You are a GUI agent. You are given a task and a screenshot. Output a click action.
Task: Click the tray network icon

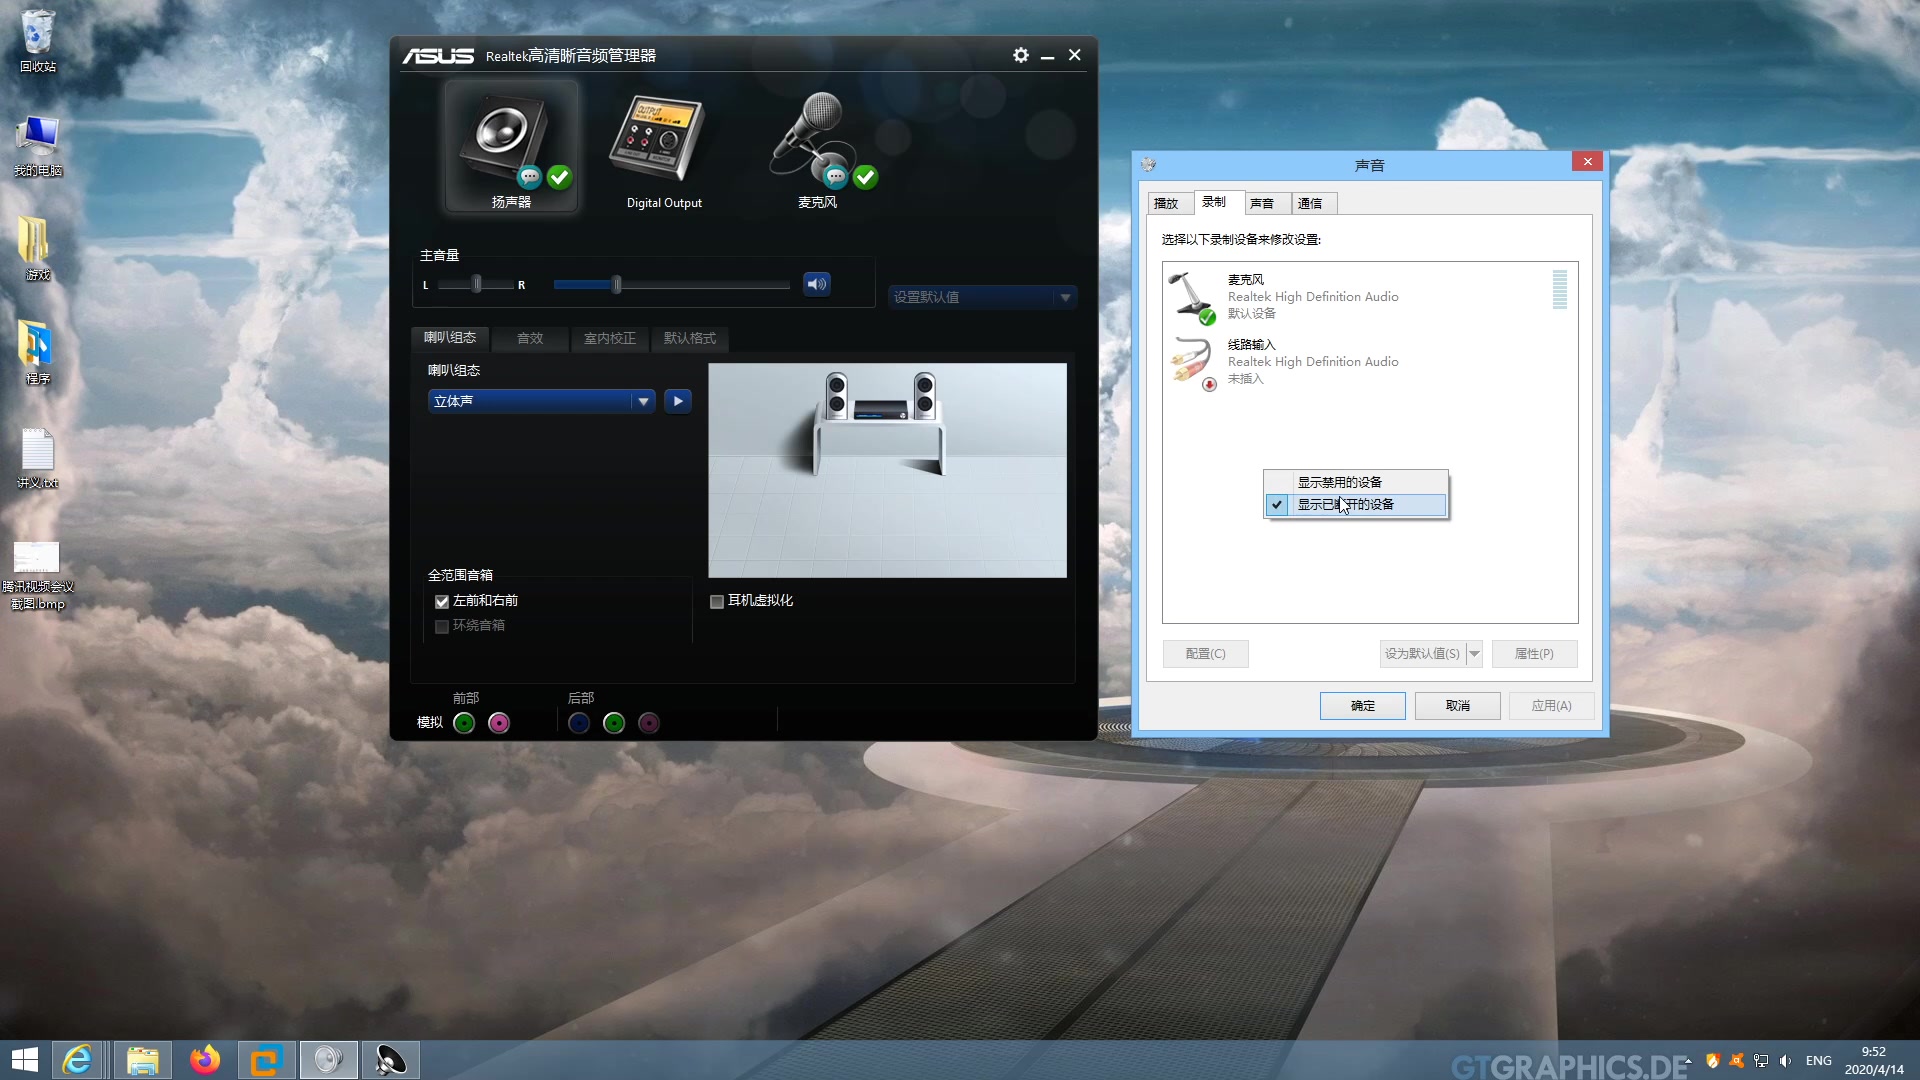pyautogui.click(x=1761, y=1060)
